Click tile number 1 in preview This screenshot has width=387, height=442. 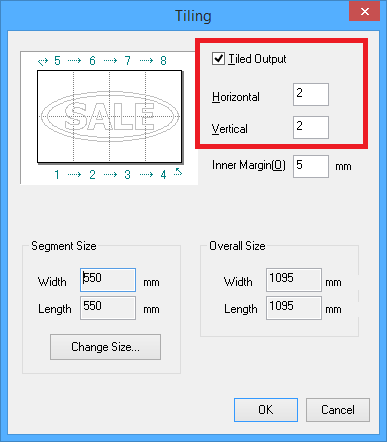57,174
